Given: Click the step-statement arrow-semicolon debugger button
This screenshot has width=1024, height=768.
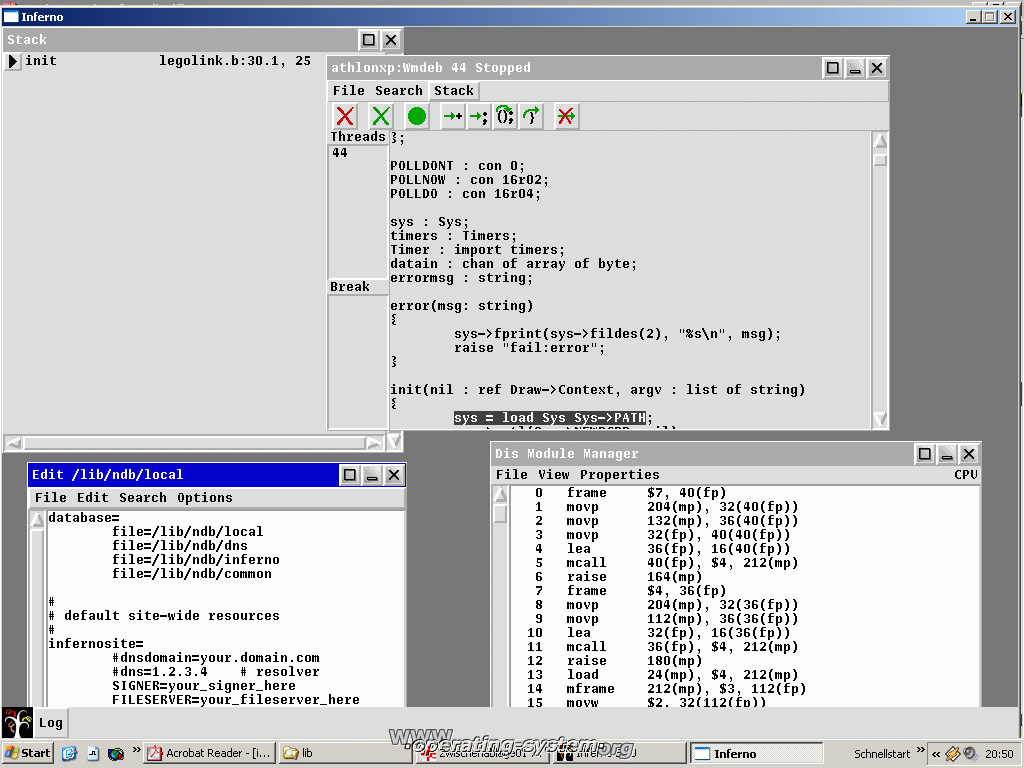Looking at the screenshot, I should [479, 116].
